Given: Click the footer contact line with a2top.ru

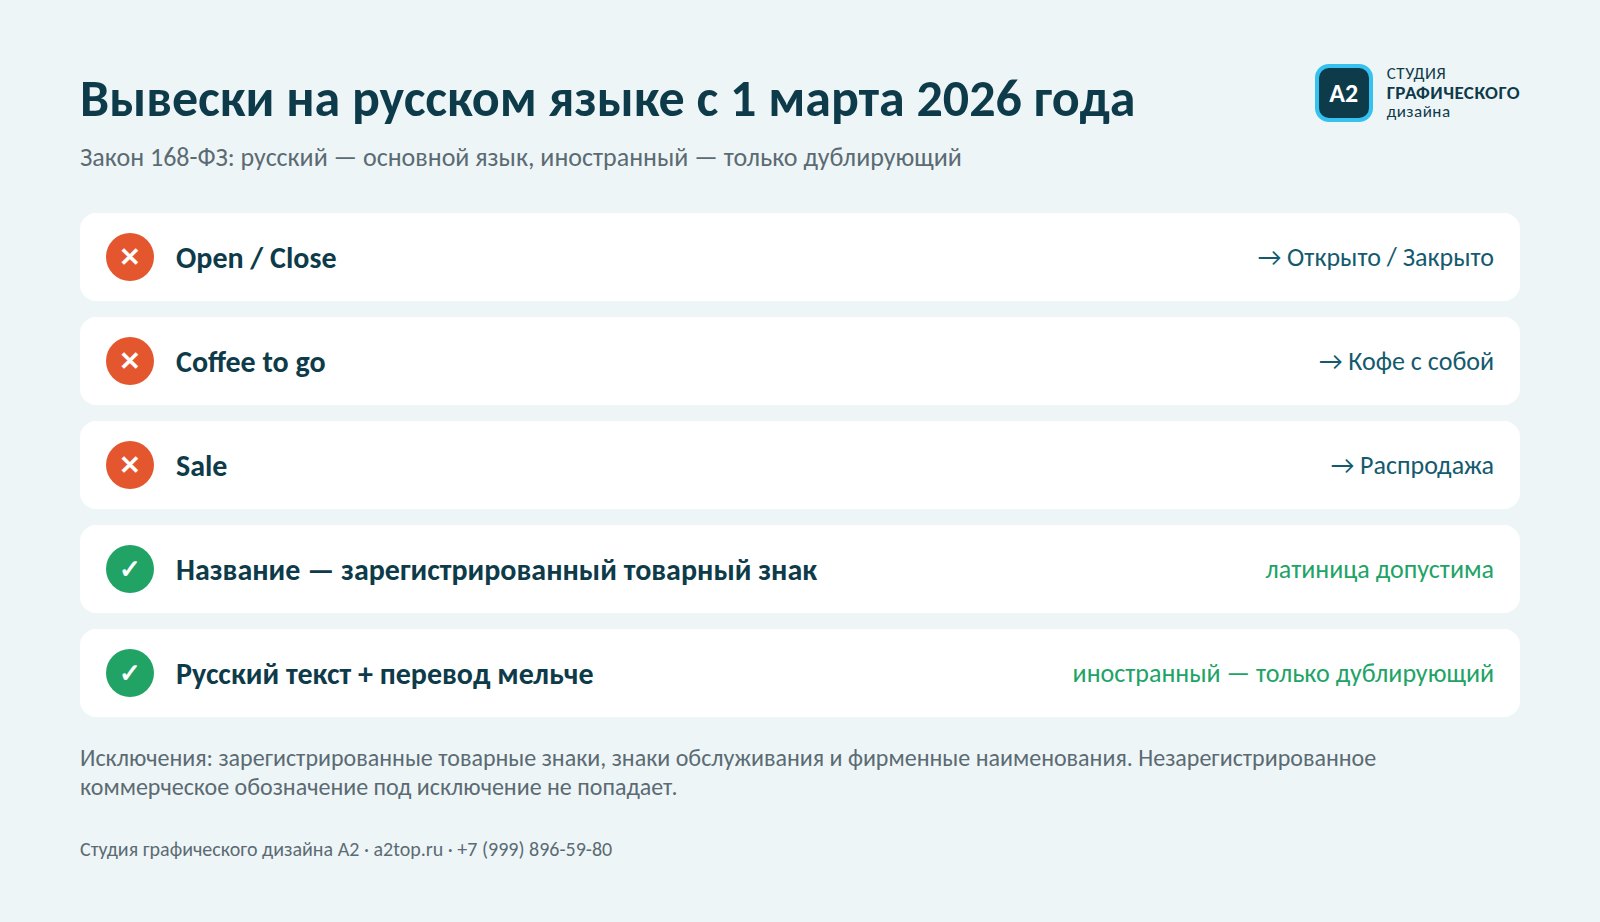Looking at the screenshot, I should coord(346,850).
